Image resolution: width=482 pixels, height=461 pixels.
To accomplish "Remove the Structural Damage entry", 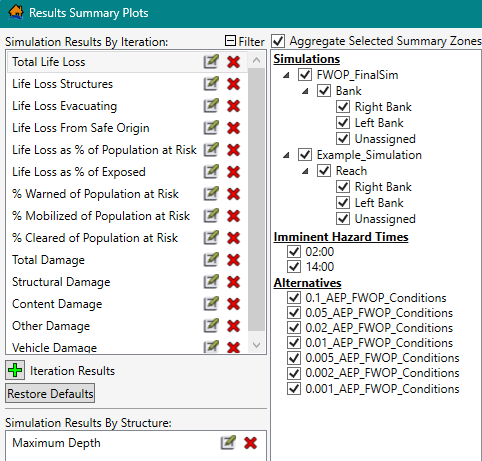I will pos(233,282).
